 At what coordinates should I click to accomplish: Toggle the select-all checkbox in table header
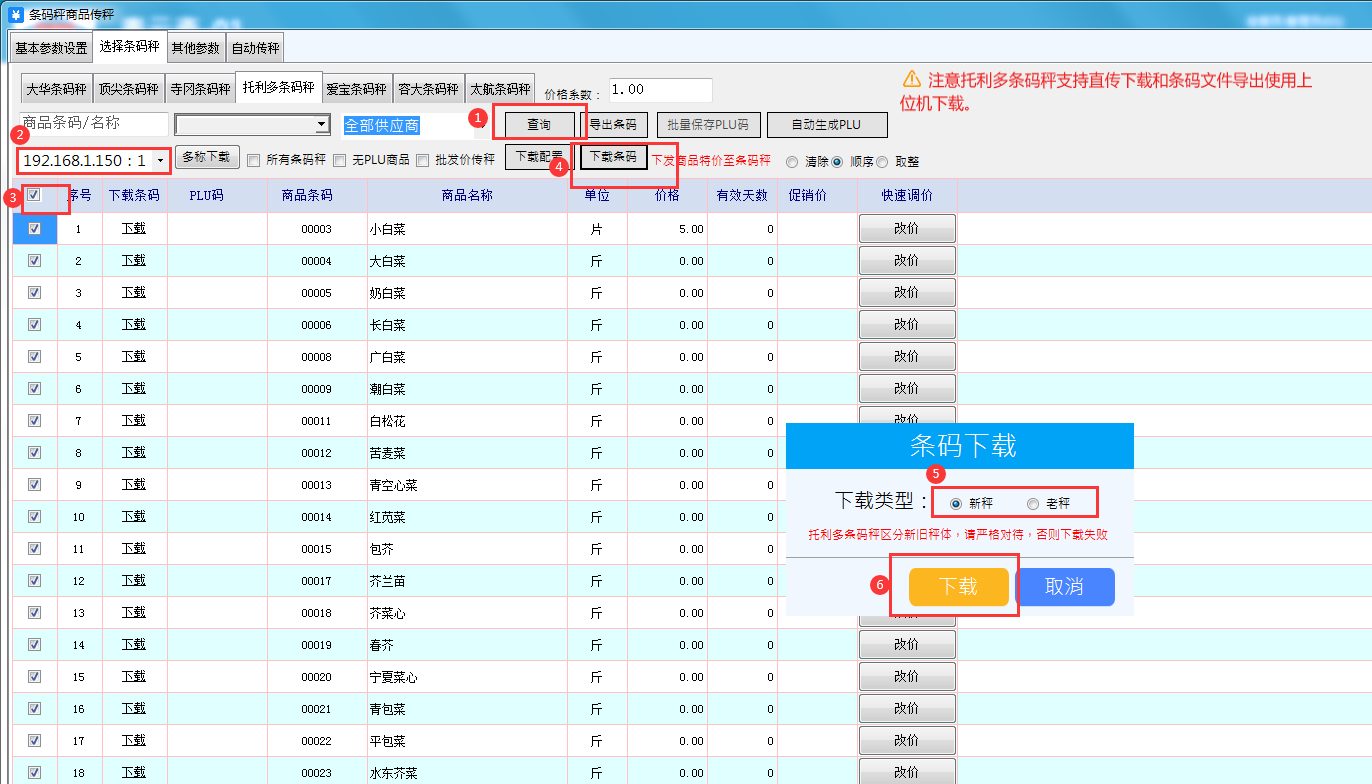(x=34, y=195)
